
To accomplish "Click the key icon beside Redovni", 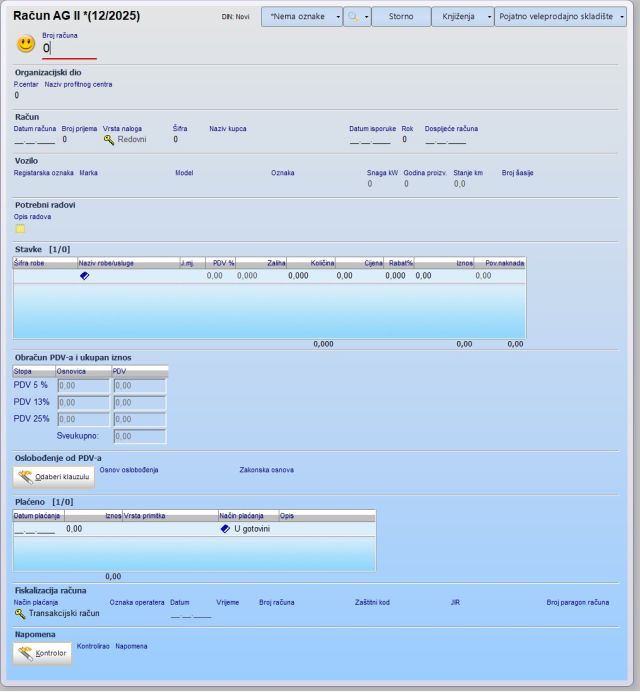I will point(108,140).
